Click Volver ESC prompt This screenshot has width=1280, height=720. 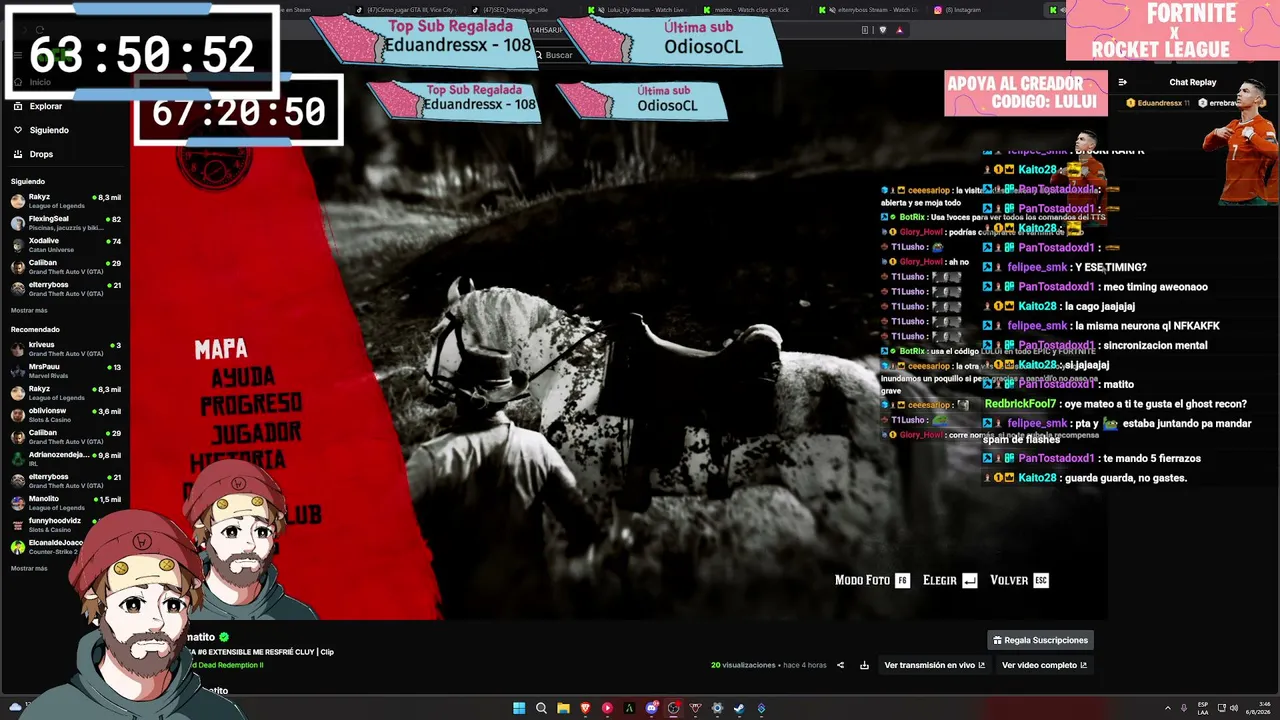coord(1019,580)
